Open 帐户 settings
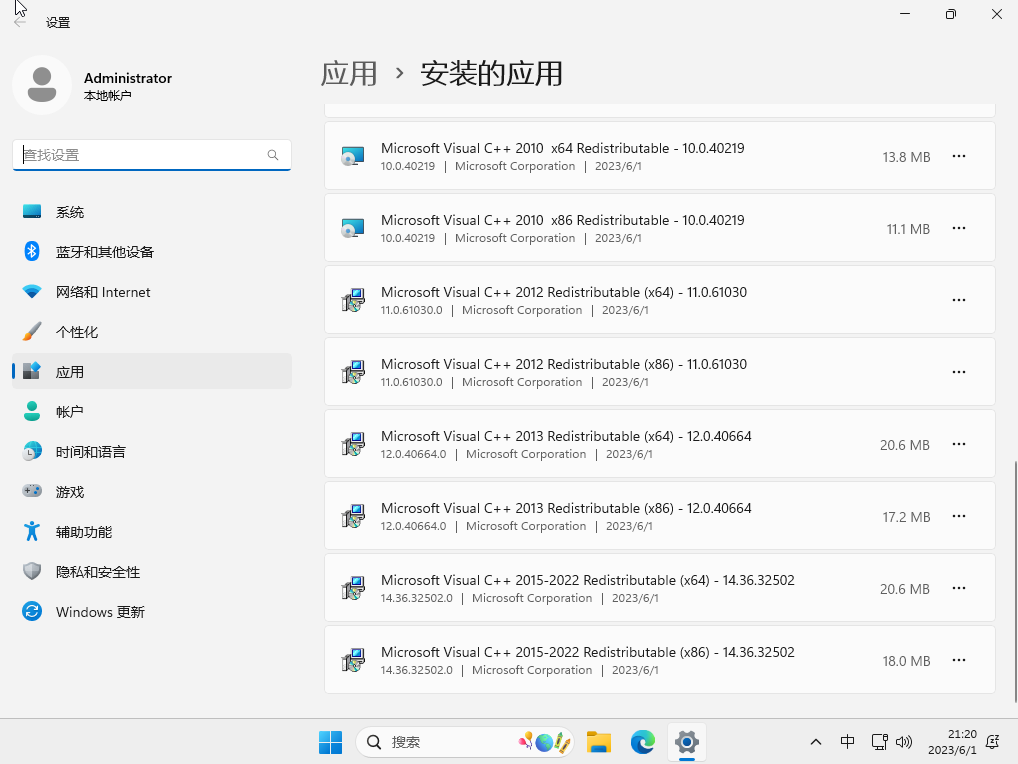The width and height of the screenshot is (1018, 764). coord(152,412)
